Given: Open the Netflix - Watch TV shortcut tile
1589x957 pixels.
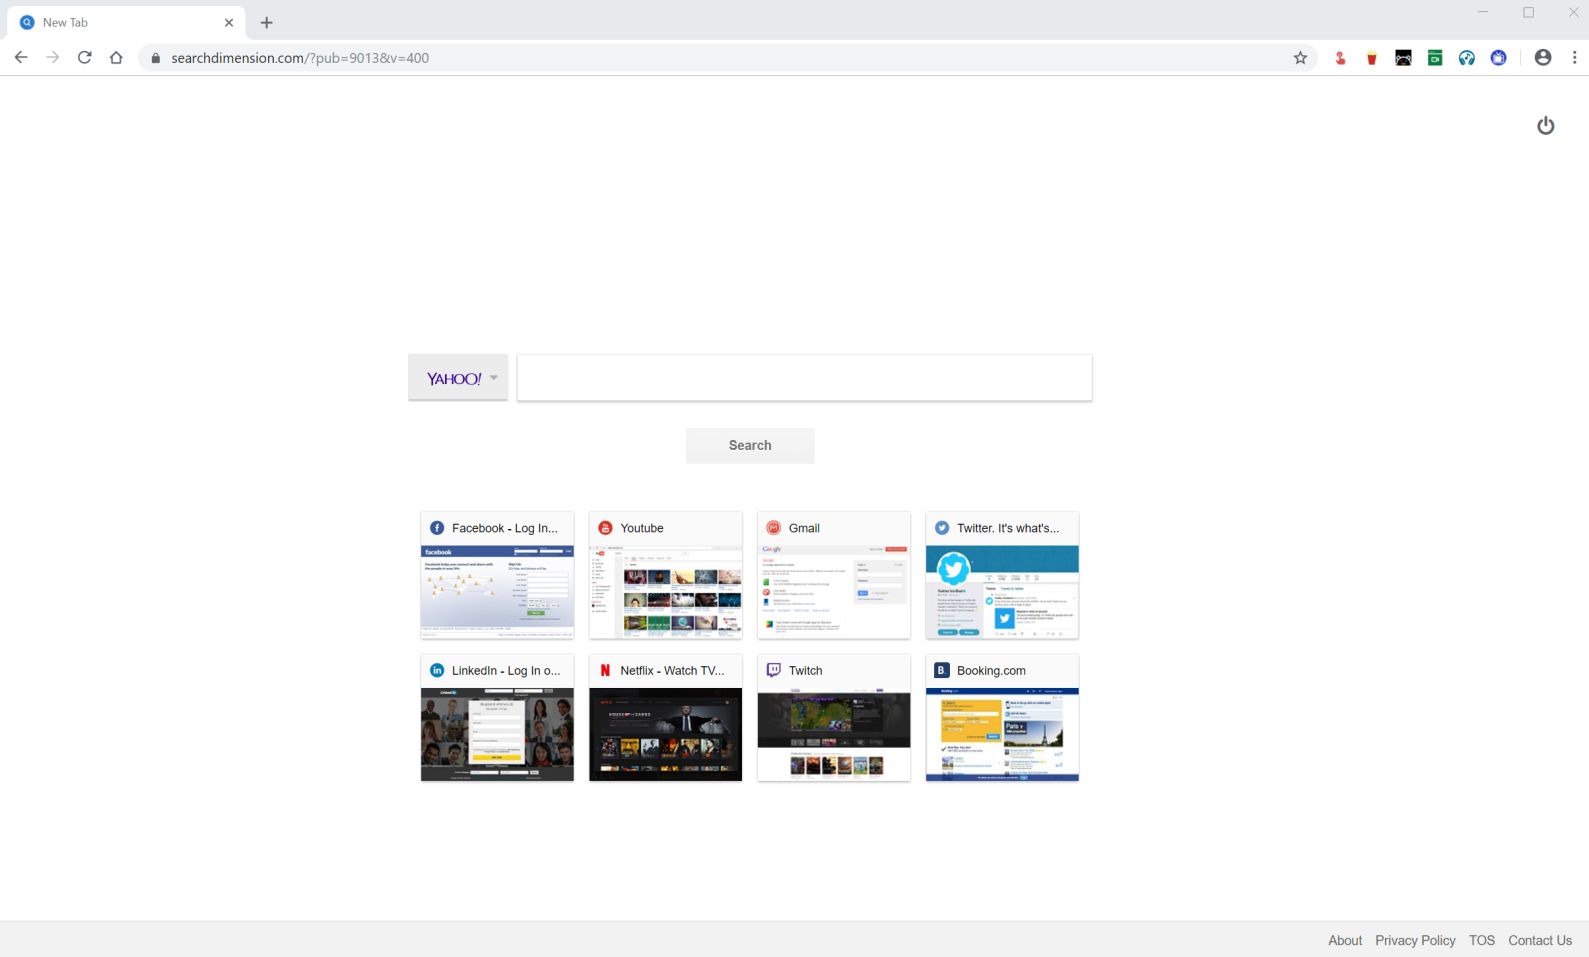Looking at the screenshot, I should [666, 718].
